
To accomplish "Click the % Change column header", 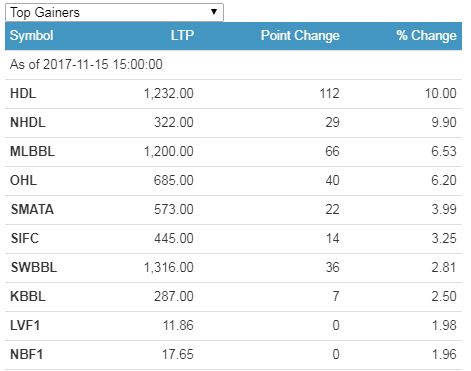I will [426, 35].
